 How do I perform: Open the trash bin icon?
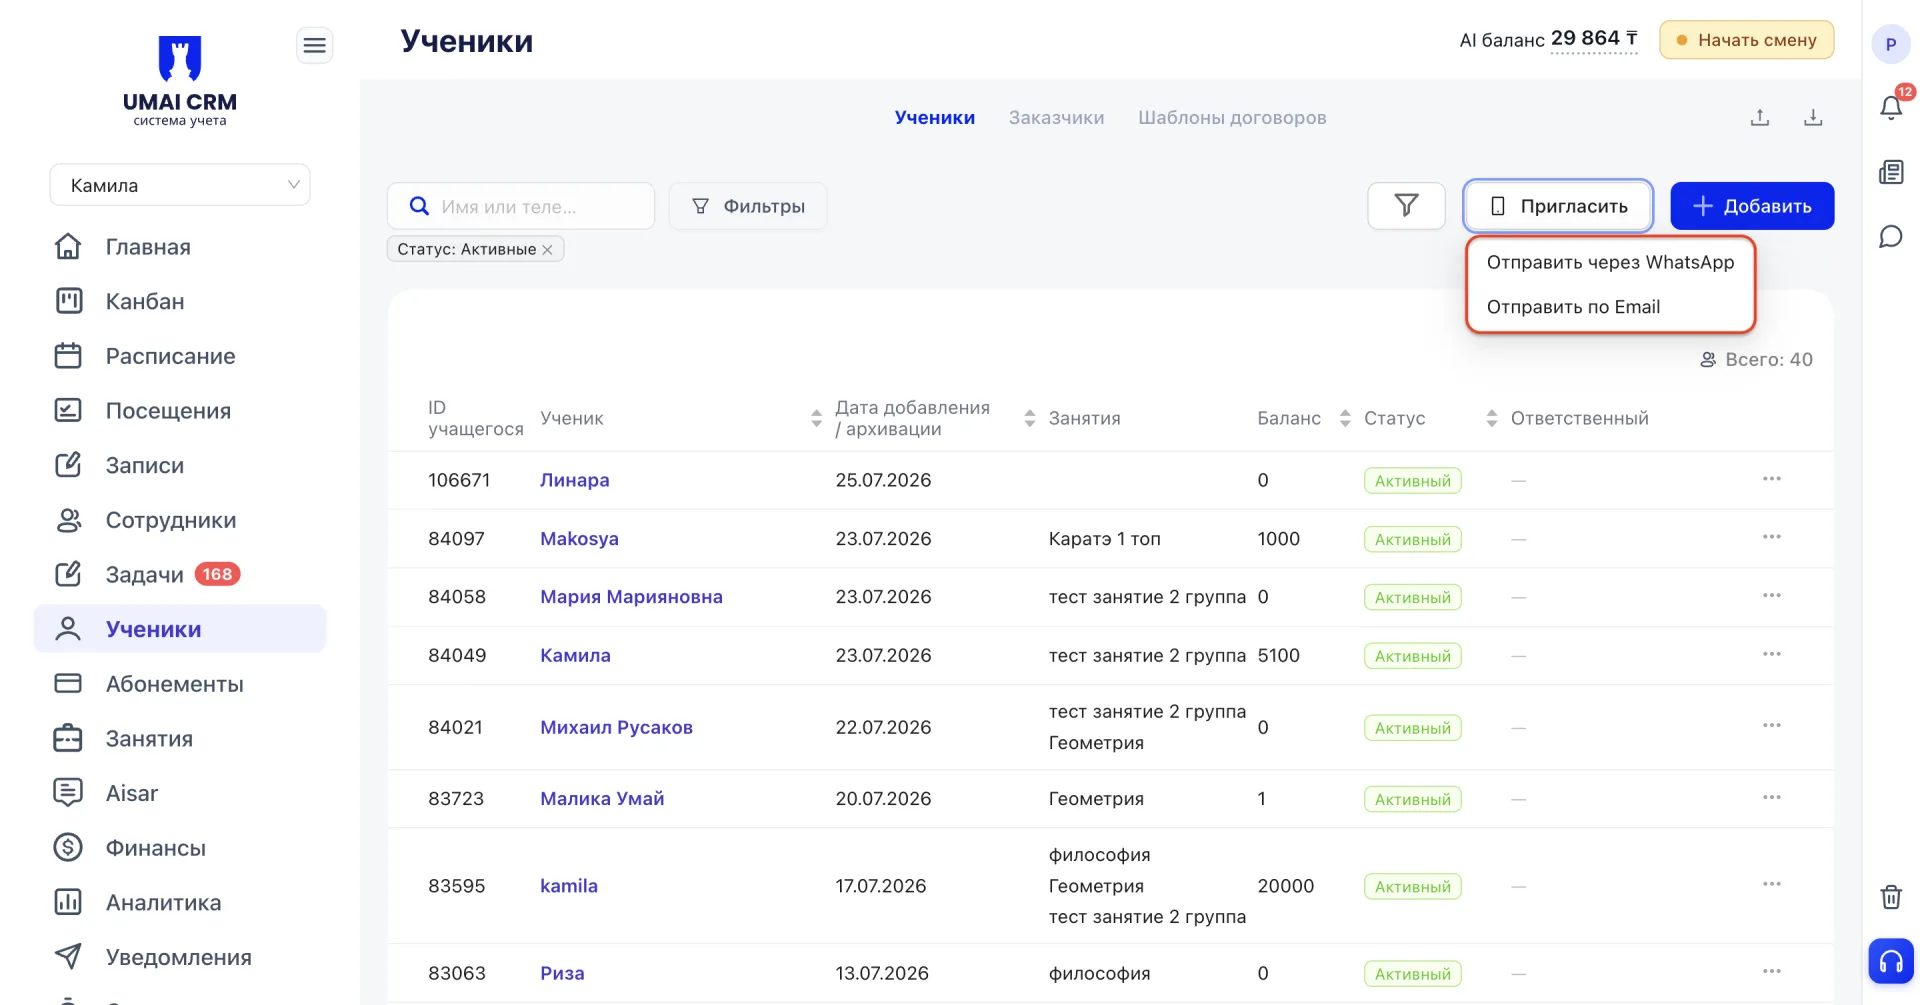click(1891, 896)
